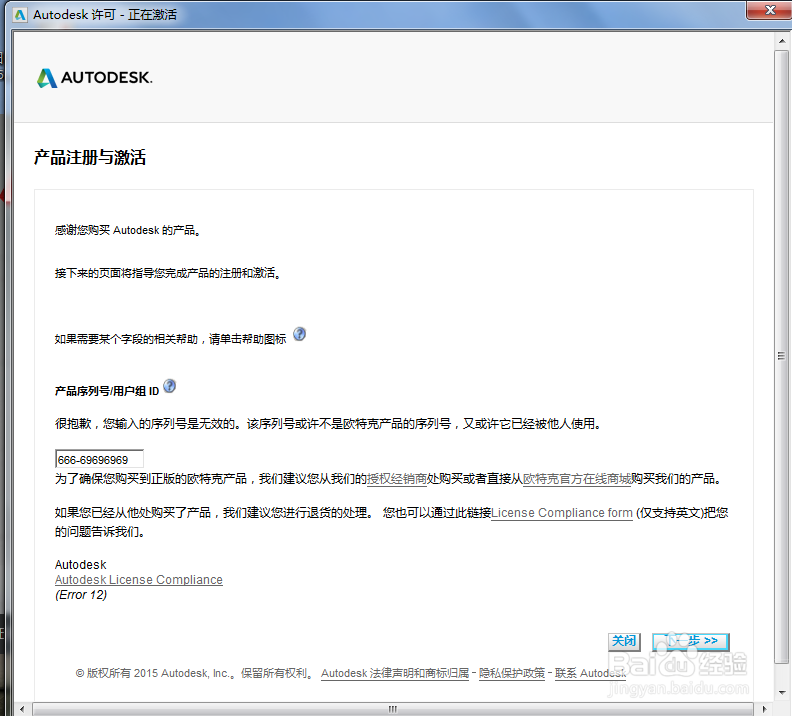Click the horizontal scrollbar right arrow

pyautogui.click(x=764, y=709)
